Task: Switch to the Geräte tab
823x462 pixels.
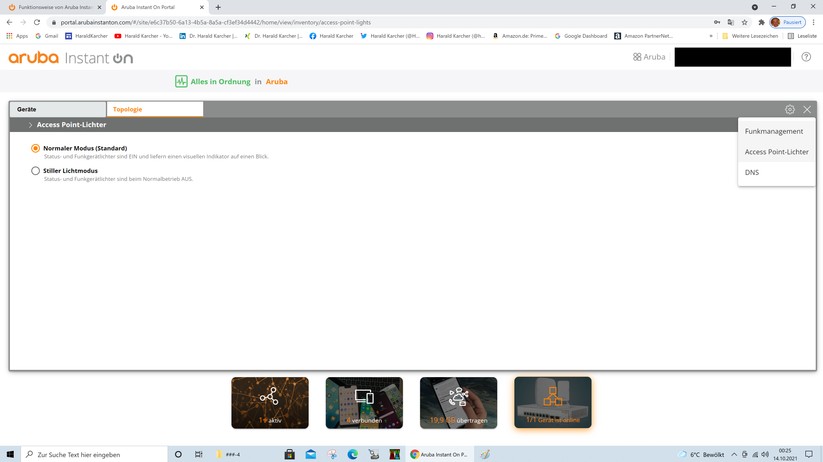Action: pyautogui.click(x=57, y=109)
